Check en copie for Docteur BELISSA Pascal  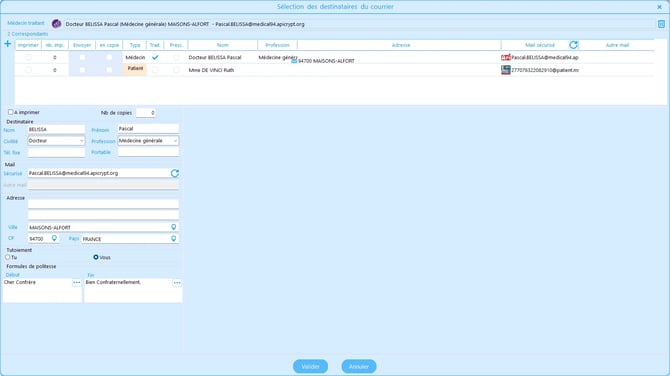[109, 57]
